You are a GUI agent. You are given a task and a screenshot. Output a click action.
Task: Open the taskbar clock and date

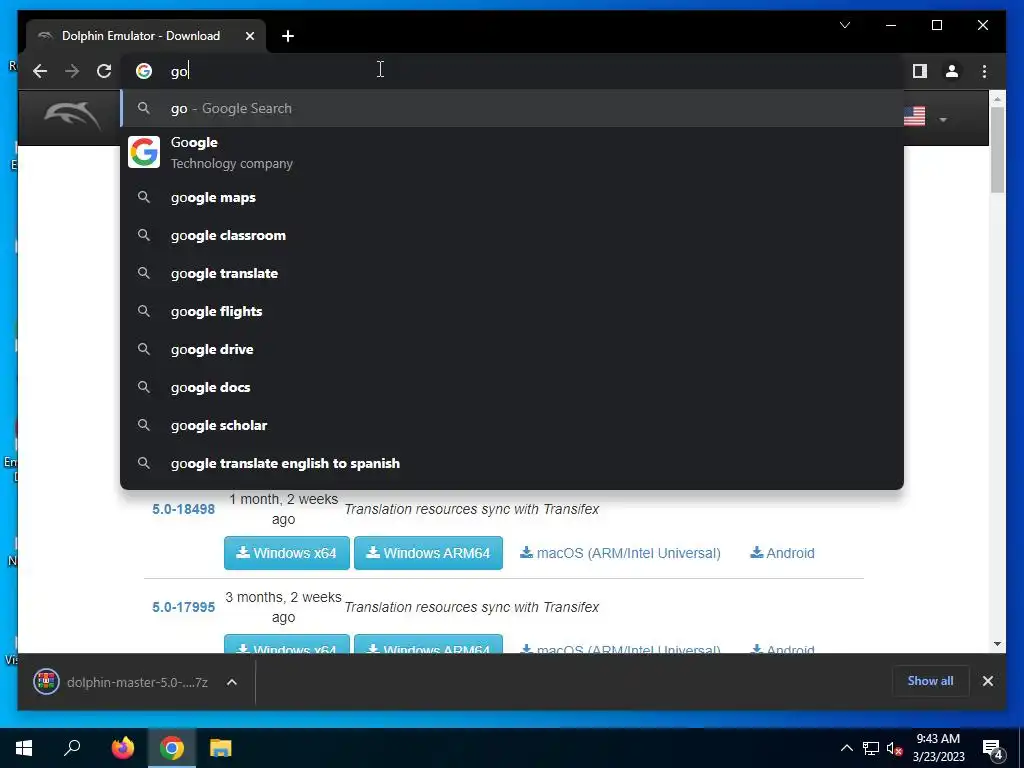pos(938,748)
